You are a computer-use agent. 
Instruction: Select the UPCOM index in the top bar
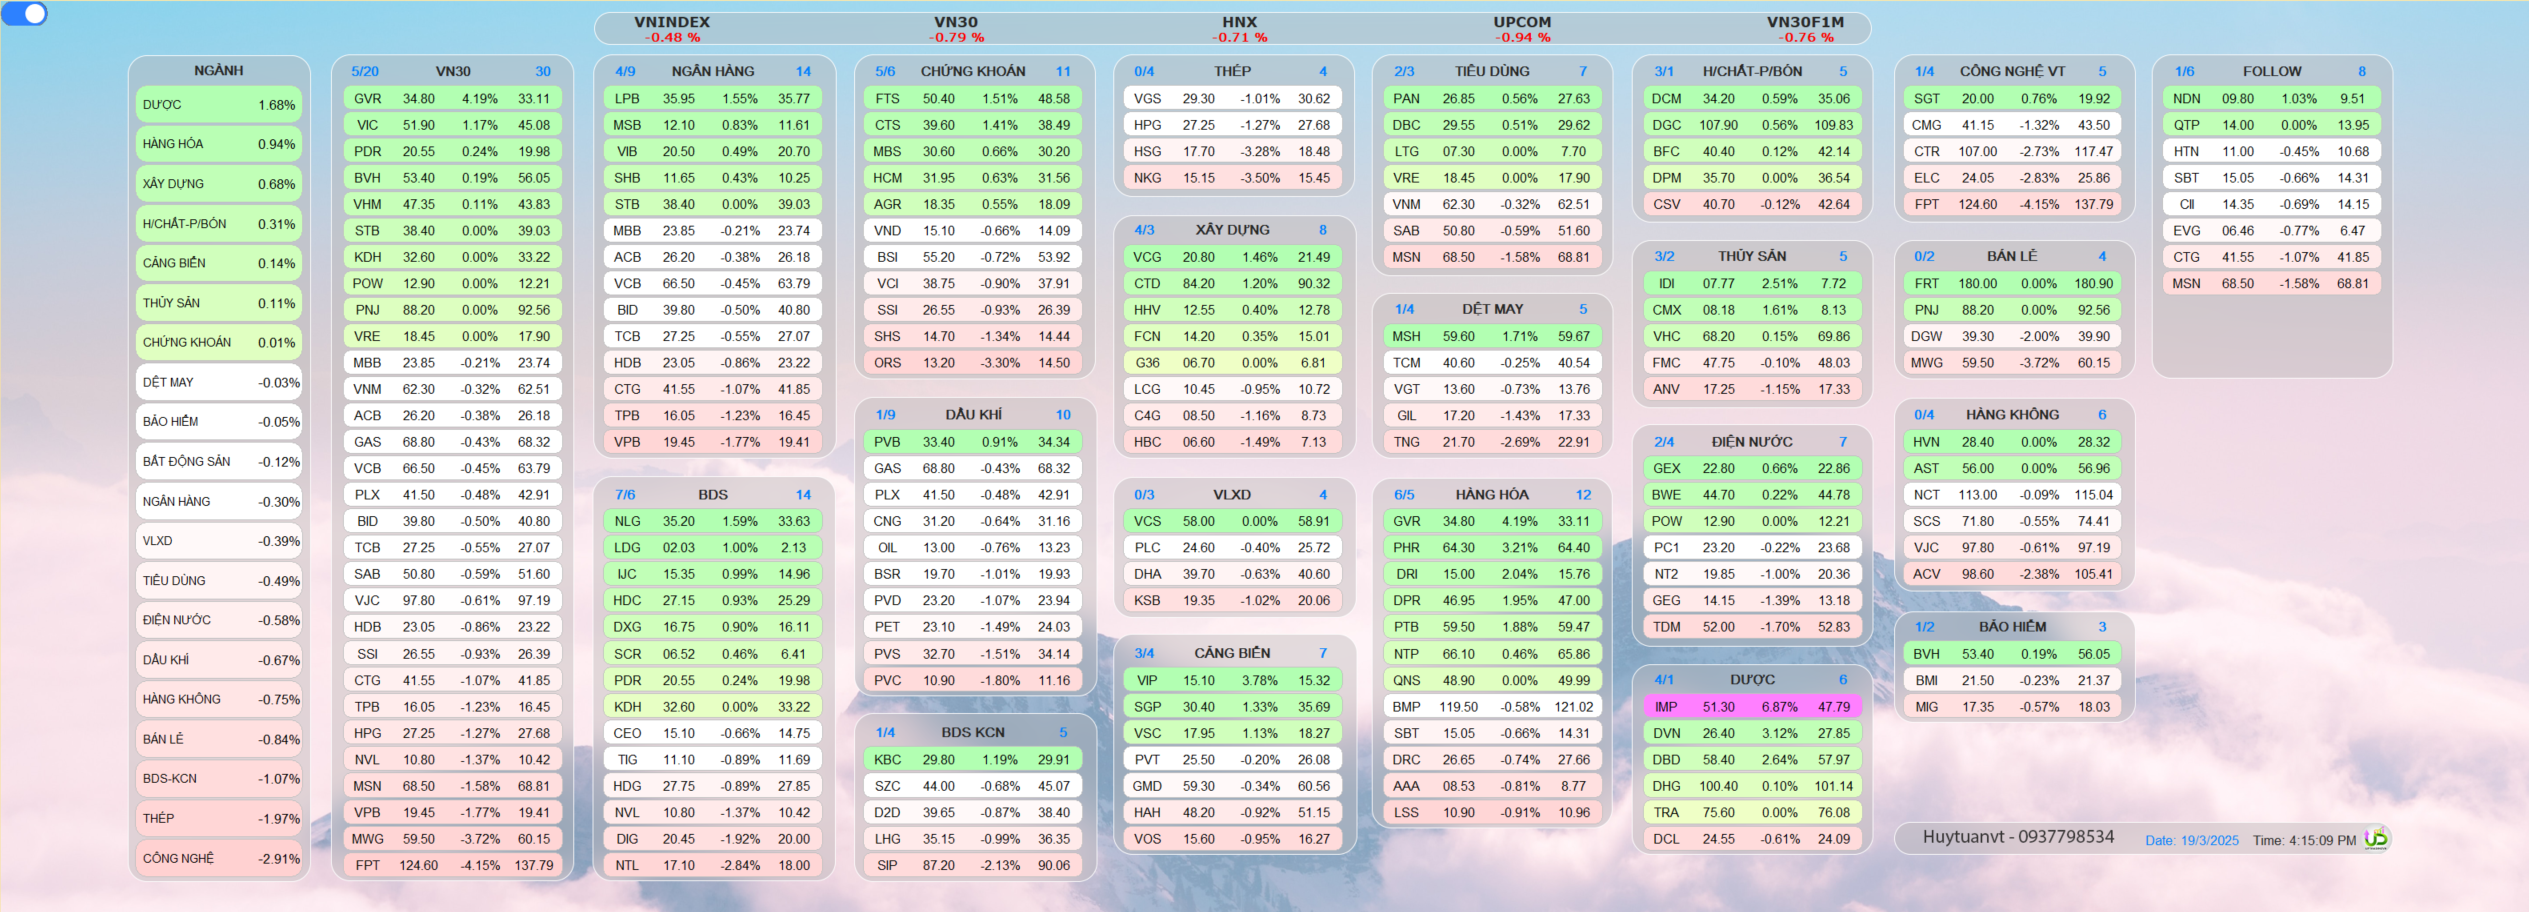coord(1523,29)
